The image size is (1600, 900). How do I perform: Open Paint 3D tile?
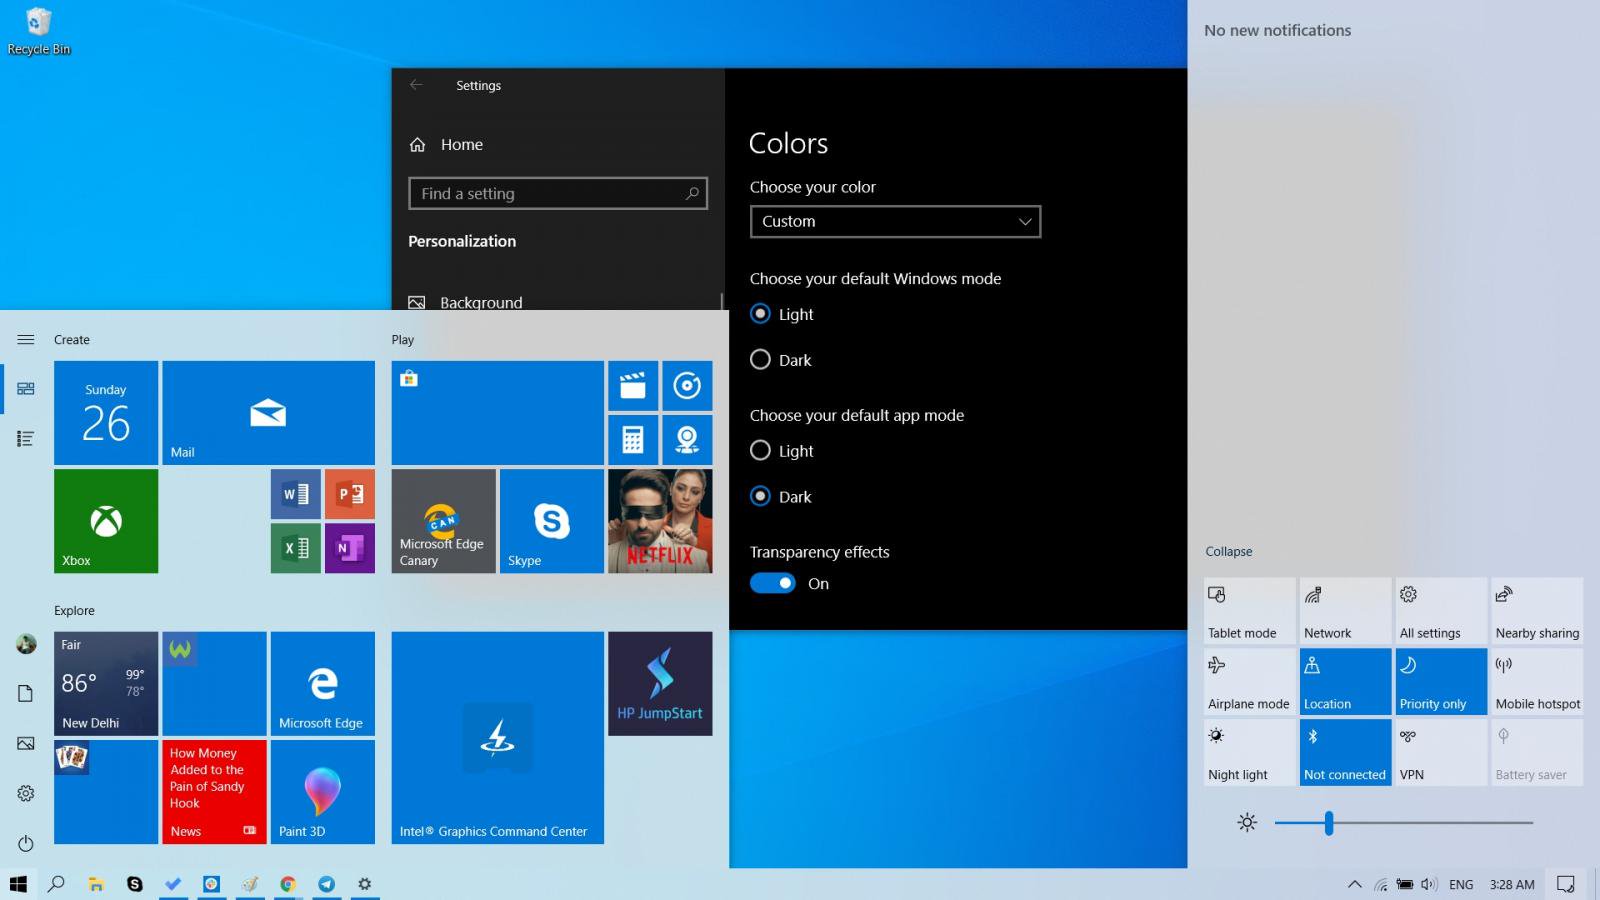pos(322,791)
